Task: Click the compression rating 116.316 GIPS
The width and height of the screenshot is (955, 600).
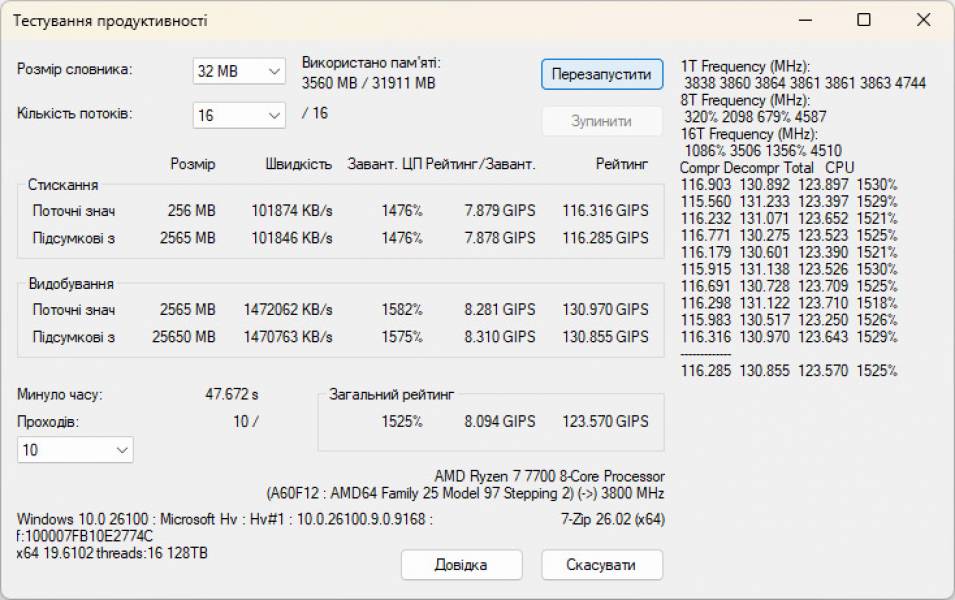Action: [x=605, y=211]
